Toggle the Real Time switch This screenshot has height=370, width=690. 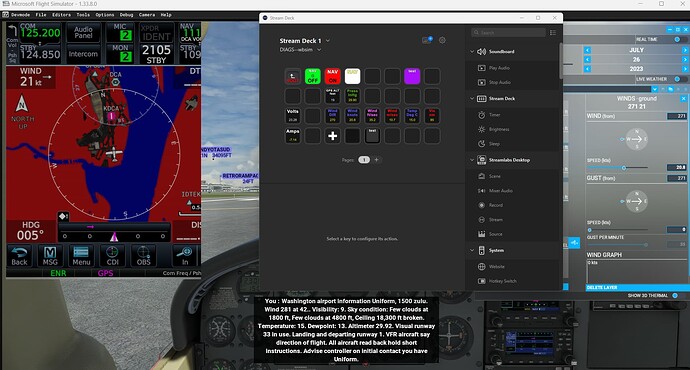point(677,39)
